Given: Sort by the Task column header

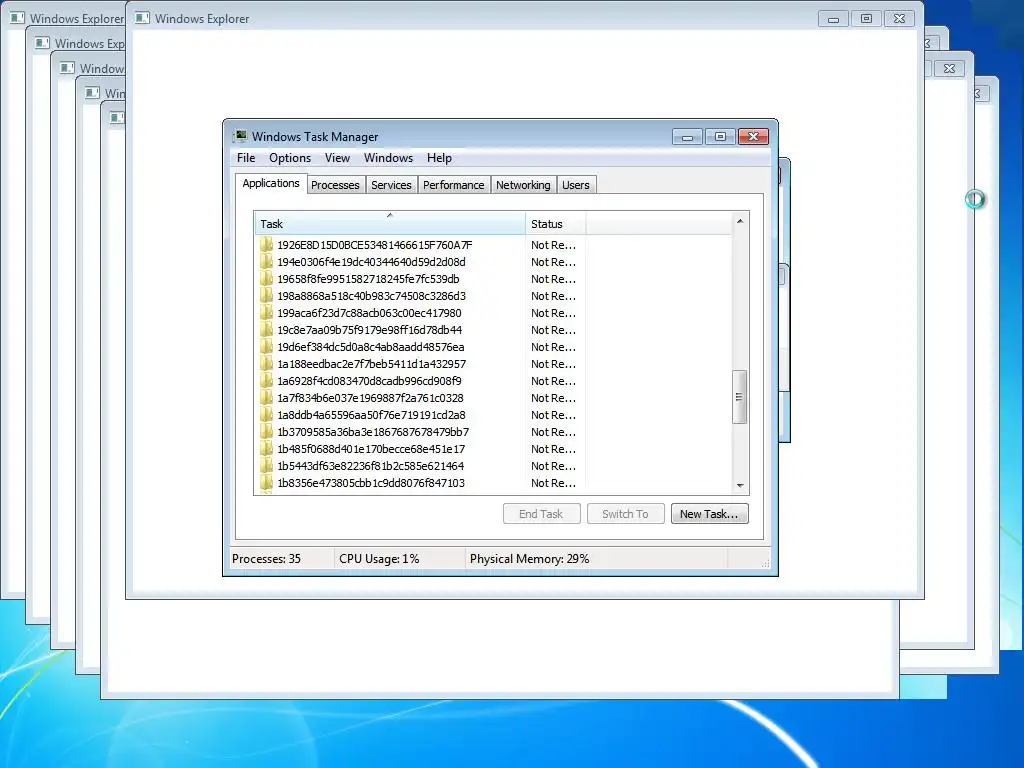Looking at the screenshot, I should [x=390, y=223].
